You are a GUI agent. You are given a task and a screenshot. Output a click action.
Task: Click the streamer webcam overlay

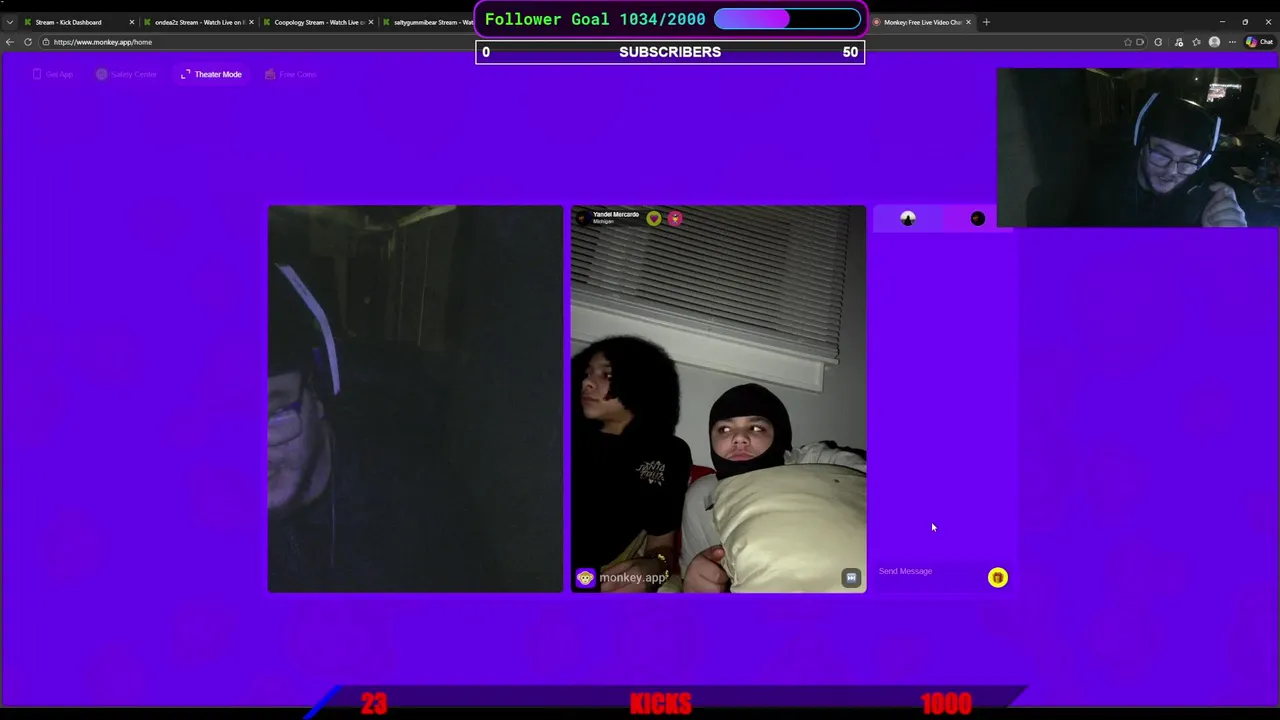pyautogui.click(x=1138, y=147)
